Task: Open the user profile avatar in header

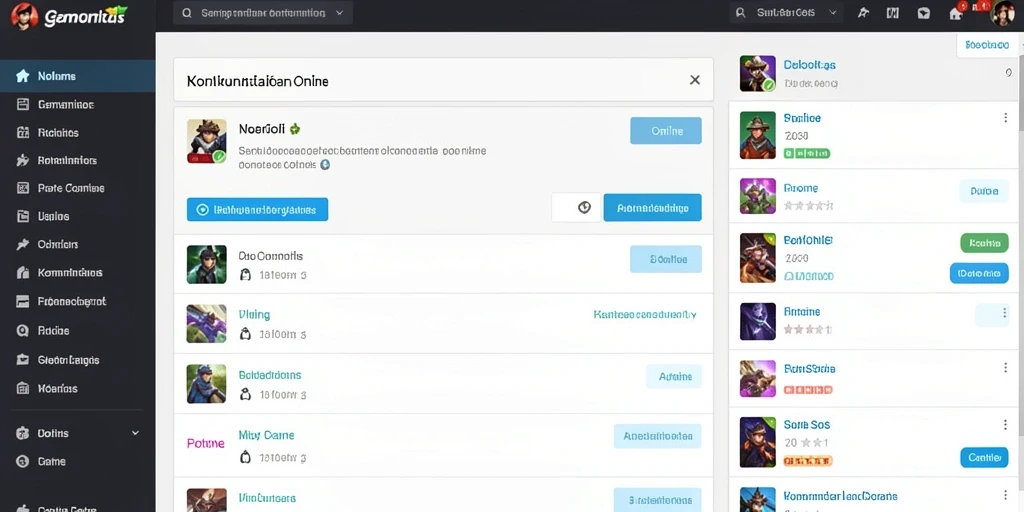Action: coord(1002,13)
